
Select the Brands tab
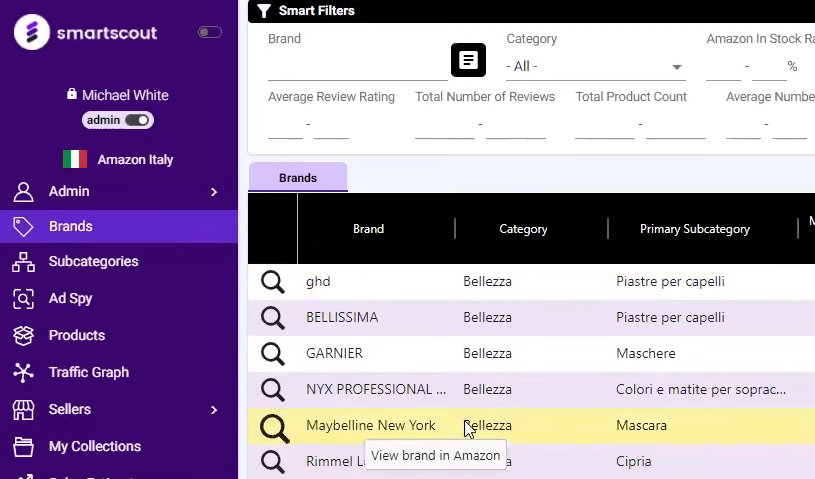[x=298, y=178]
